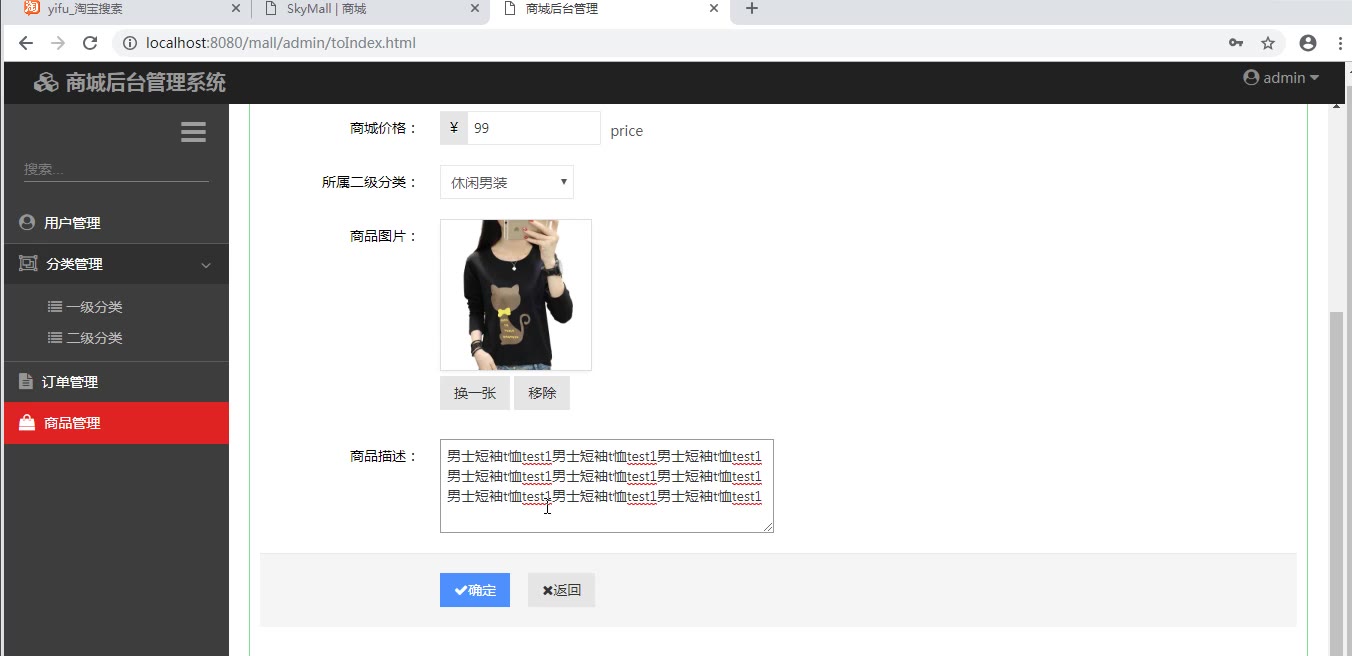This screenshot has width=1352, height=656.
Task: Collapse the 分类管理 chevron
Action: pyautogui.click(x=206, y=265)
